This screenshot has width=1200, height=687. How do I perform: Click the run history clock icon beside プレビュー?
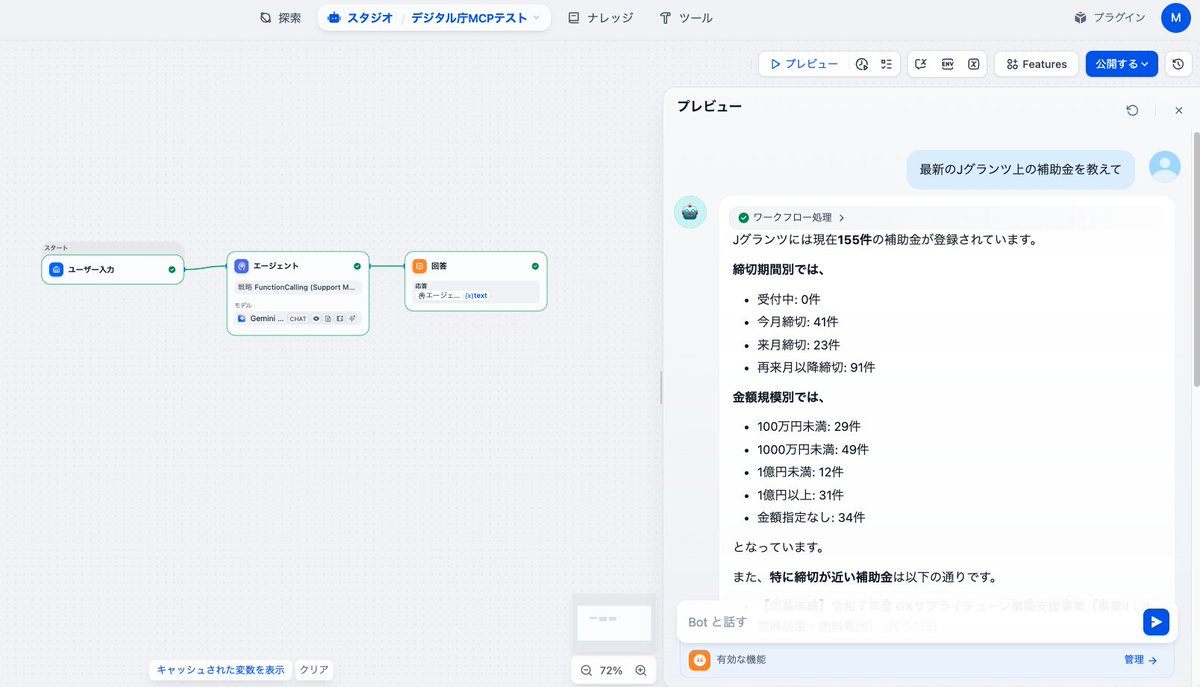coord(862,63)
